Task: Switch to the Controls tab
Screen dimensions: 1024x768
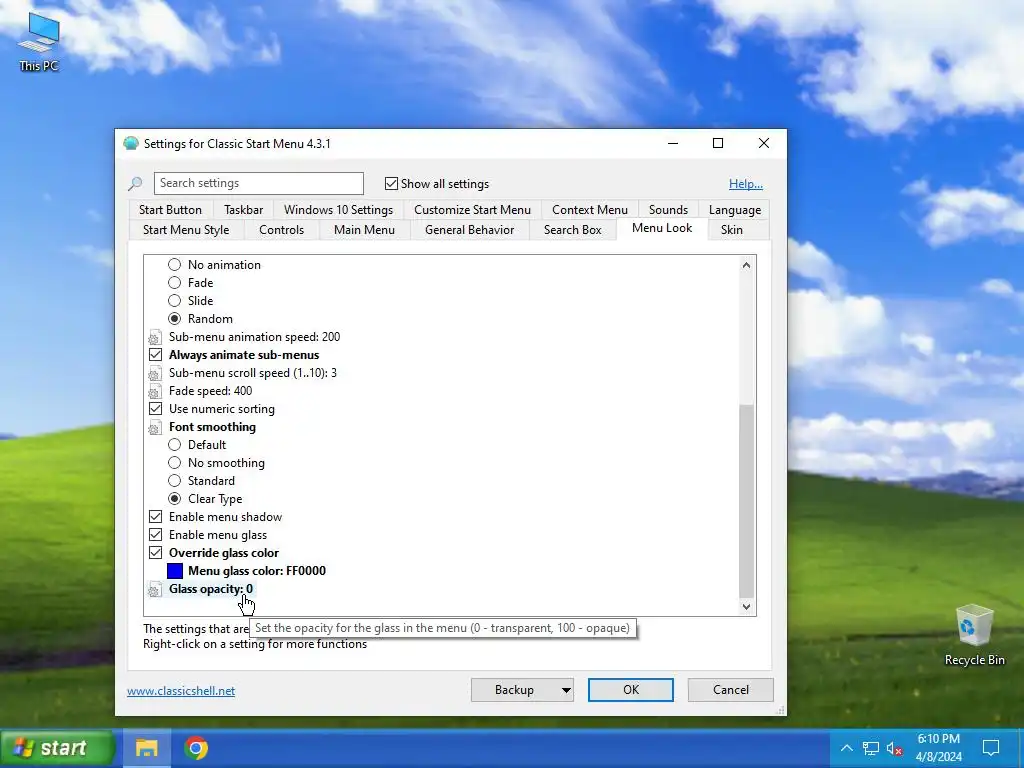Action: click(x=281, y=230)
